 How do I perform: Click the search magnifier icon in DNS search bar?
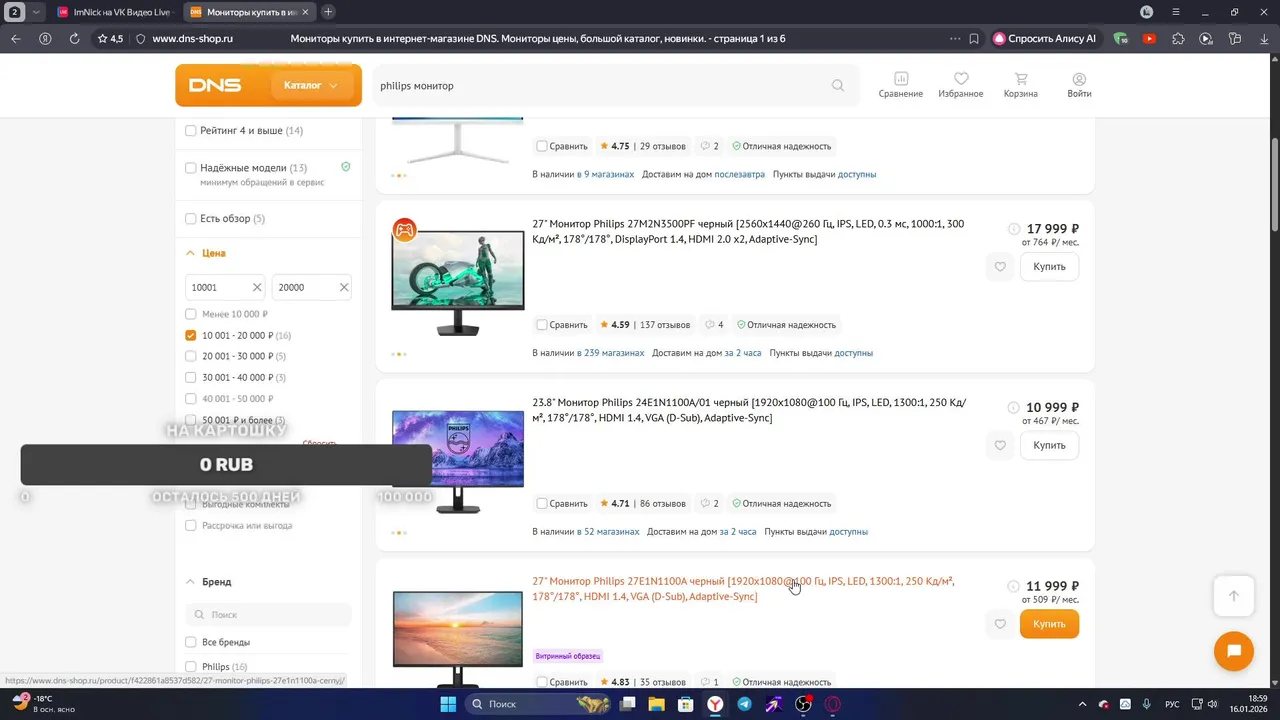tap(838, 85)
